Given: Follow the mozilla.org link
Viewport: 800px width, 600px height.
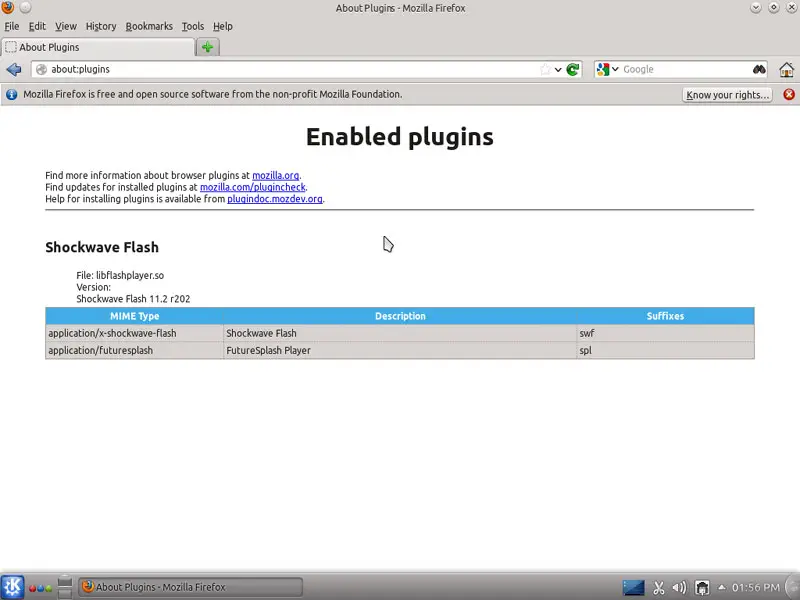Looking at the screenshot, I should [276, 176].
